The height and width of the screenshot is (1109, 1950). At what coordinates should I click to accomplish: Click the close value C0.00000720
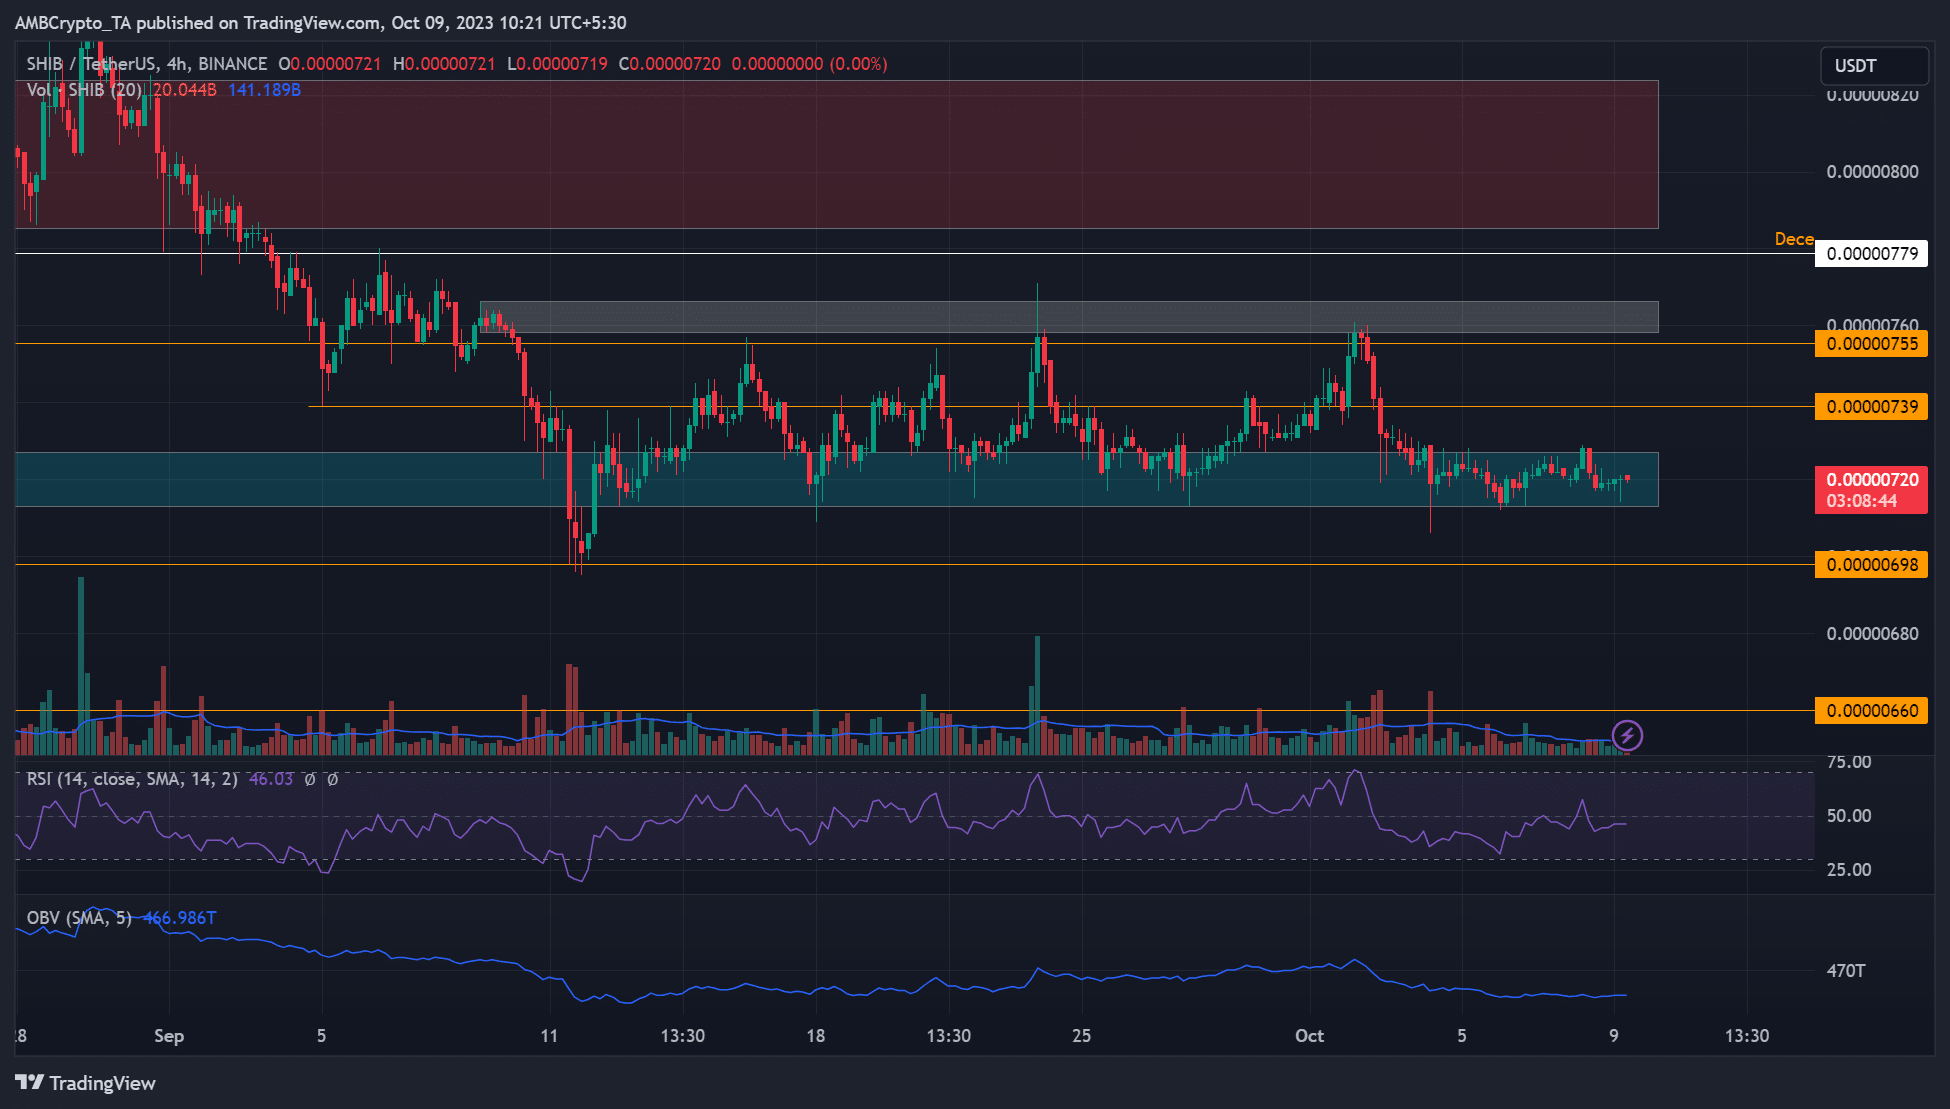coord(669,64)
